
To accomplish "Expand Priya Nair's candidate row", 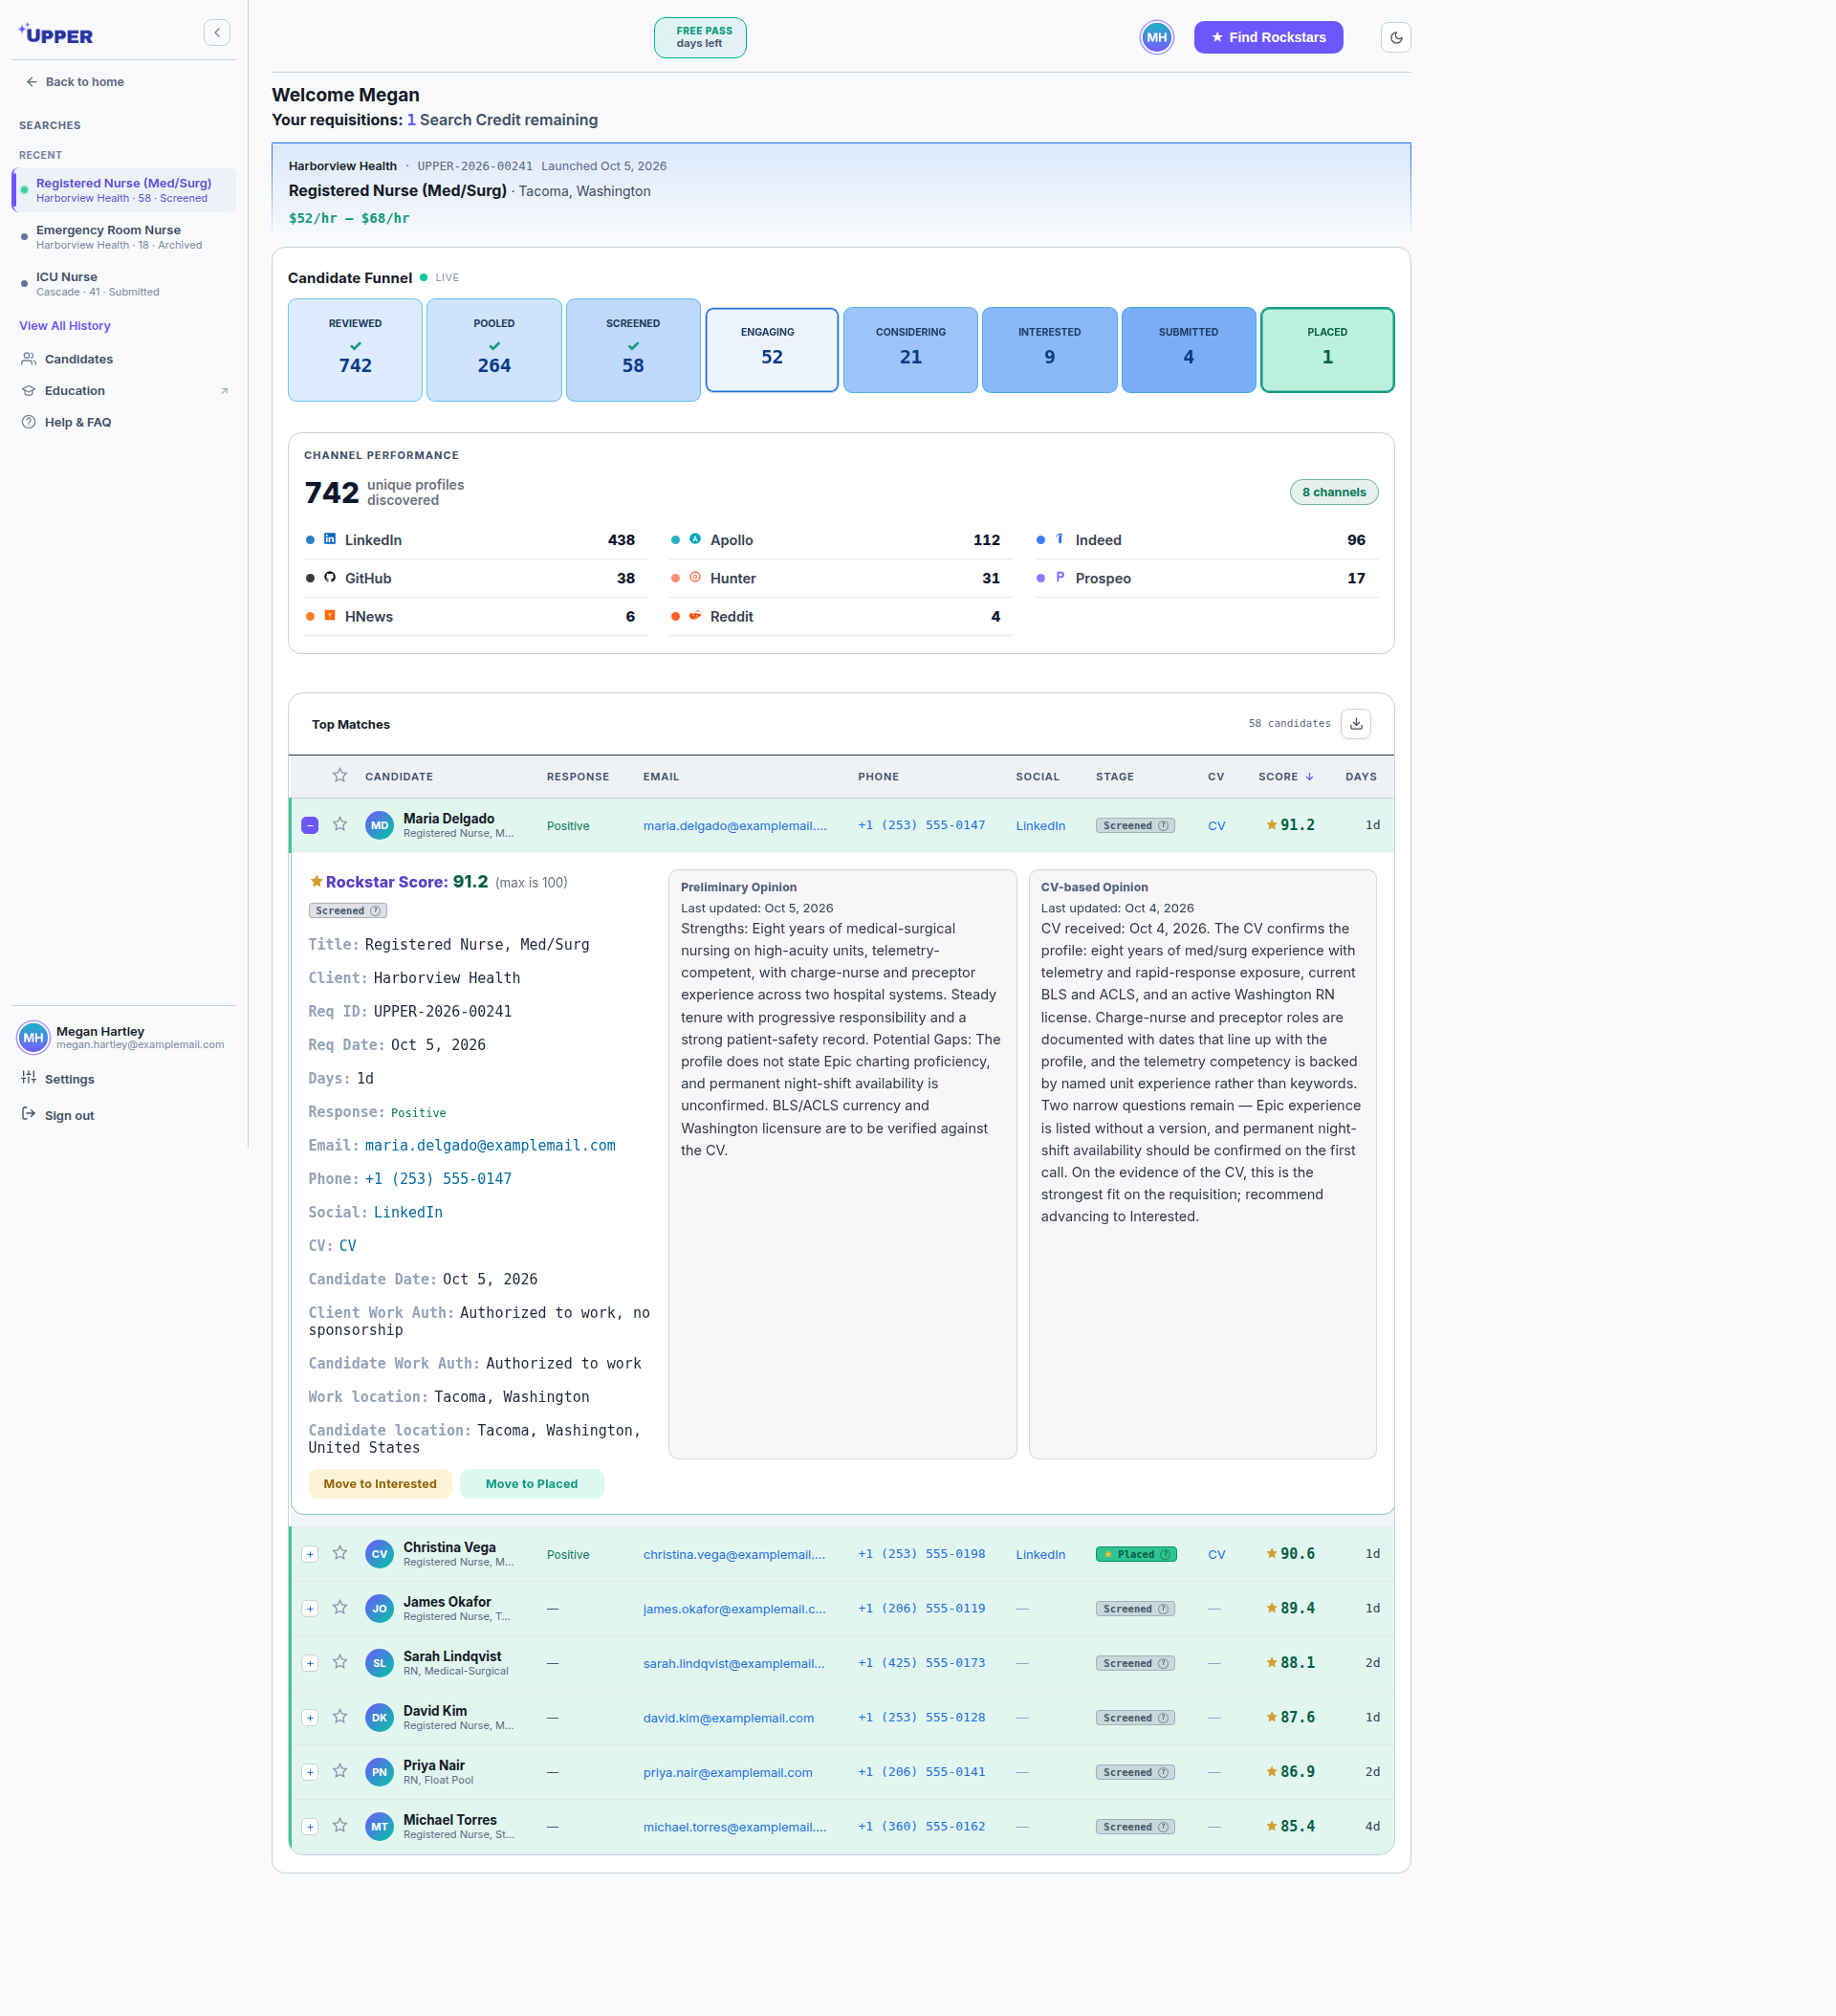I will [310, 1773].
